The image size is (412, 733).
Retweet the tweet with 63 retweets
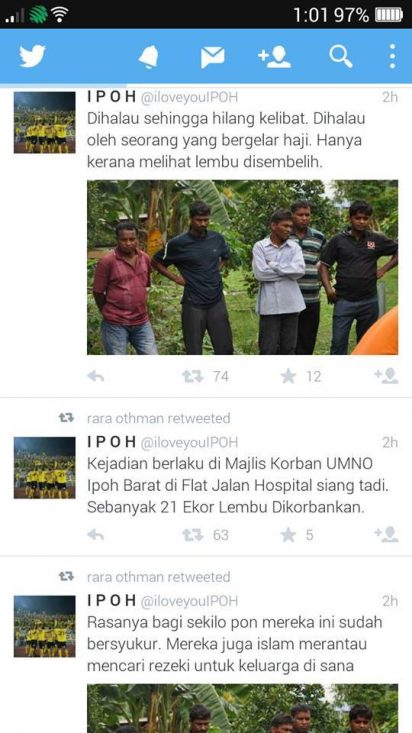(193, 535)
